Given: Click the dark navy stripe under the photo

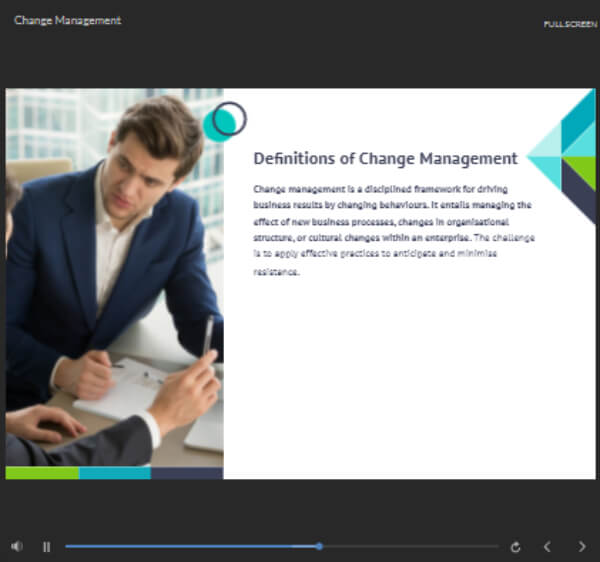Looking at the screenshot, I should pos(187,472).
